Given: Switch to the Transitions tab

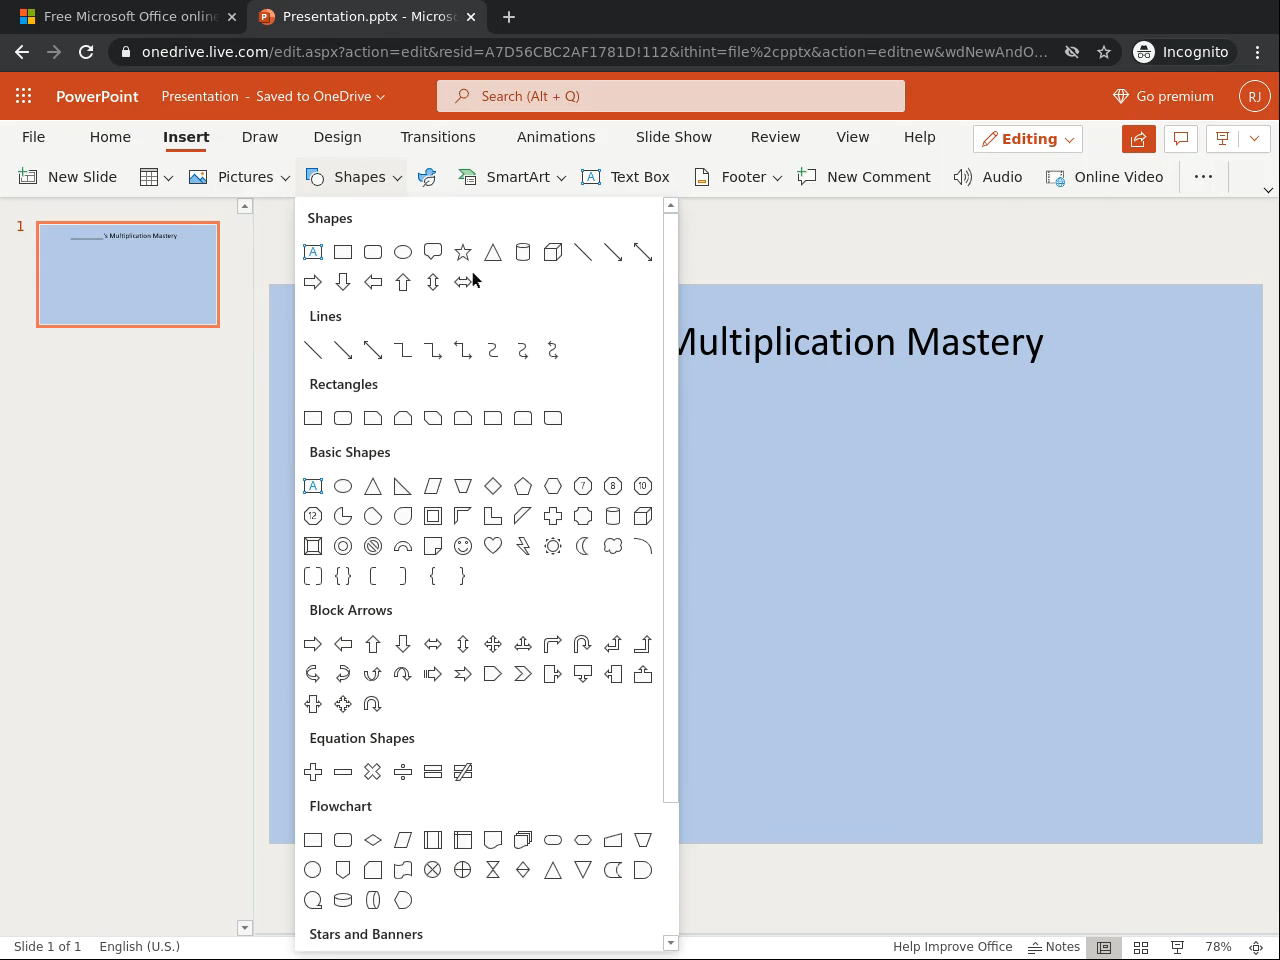Looking at the screenshot, I should click(x=438, y=137).
